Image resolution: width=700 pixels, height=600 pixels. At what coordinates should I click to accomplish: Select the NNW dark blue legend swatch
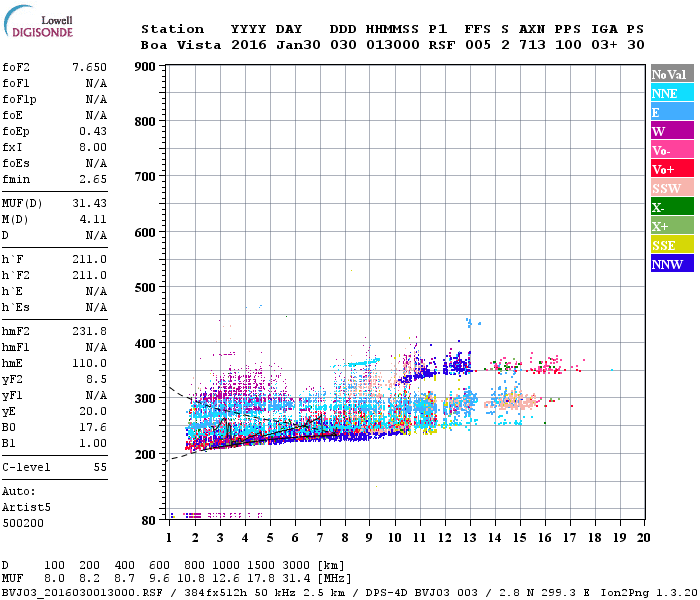672,263
